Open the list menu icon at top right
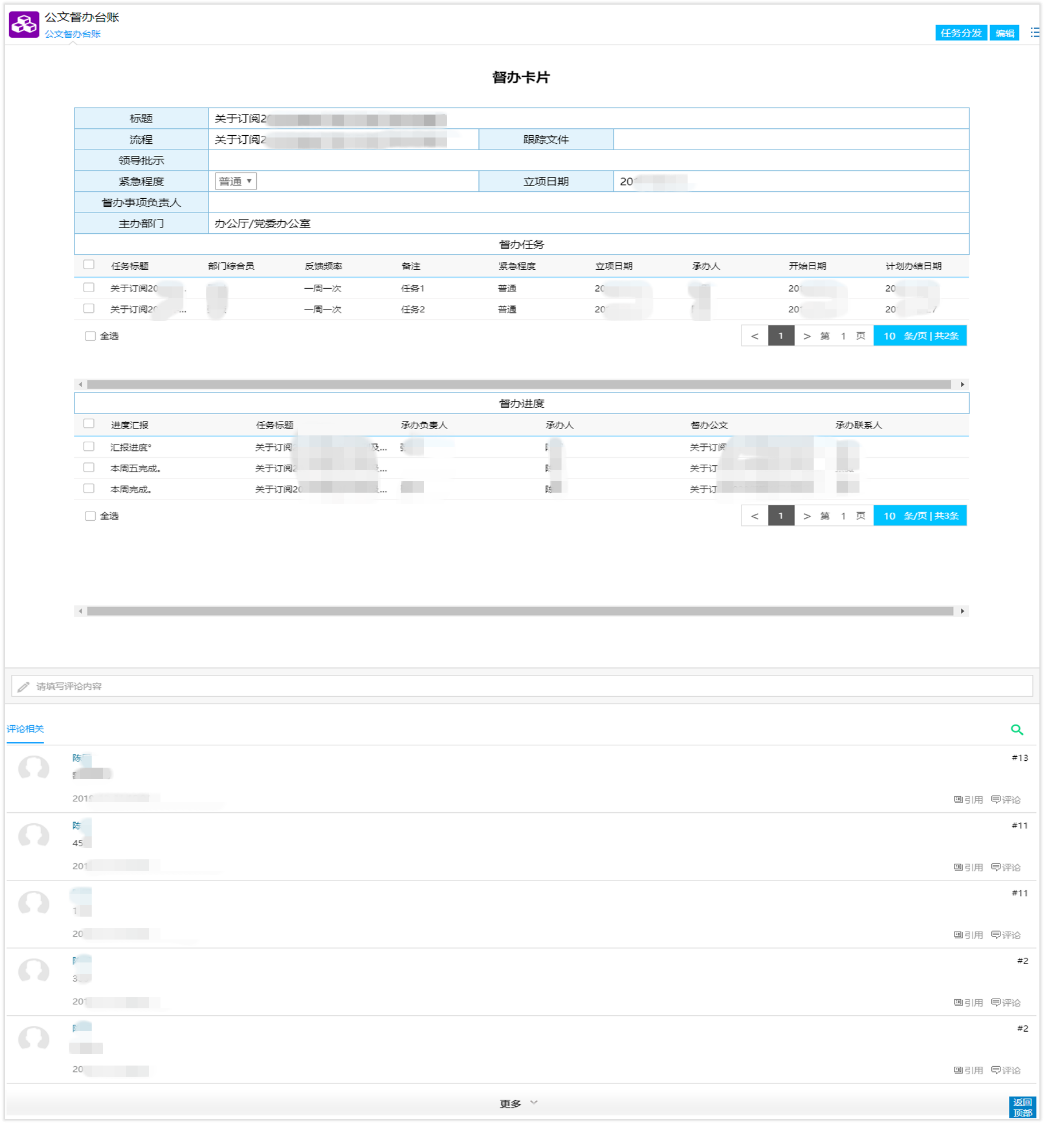The height and width of the screenshot is (1124, 1044). [x=1034, y=32]
